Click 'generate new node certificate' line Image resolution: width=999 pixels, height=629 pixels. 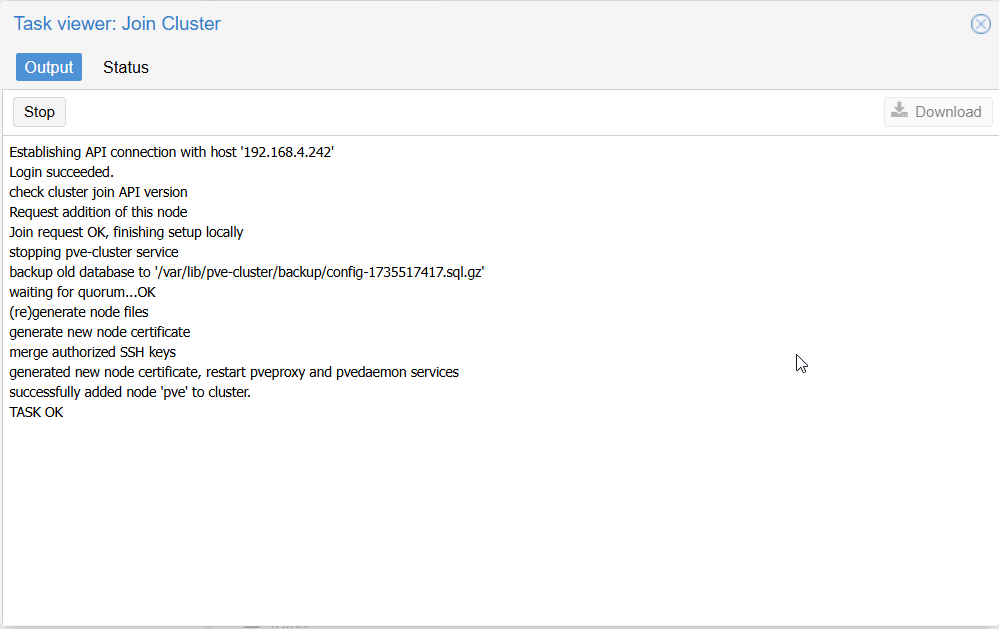[x=99, y=332]
